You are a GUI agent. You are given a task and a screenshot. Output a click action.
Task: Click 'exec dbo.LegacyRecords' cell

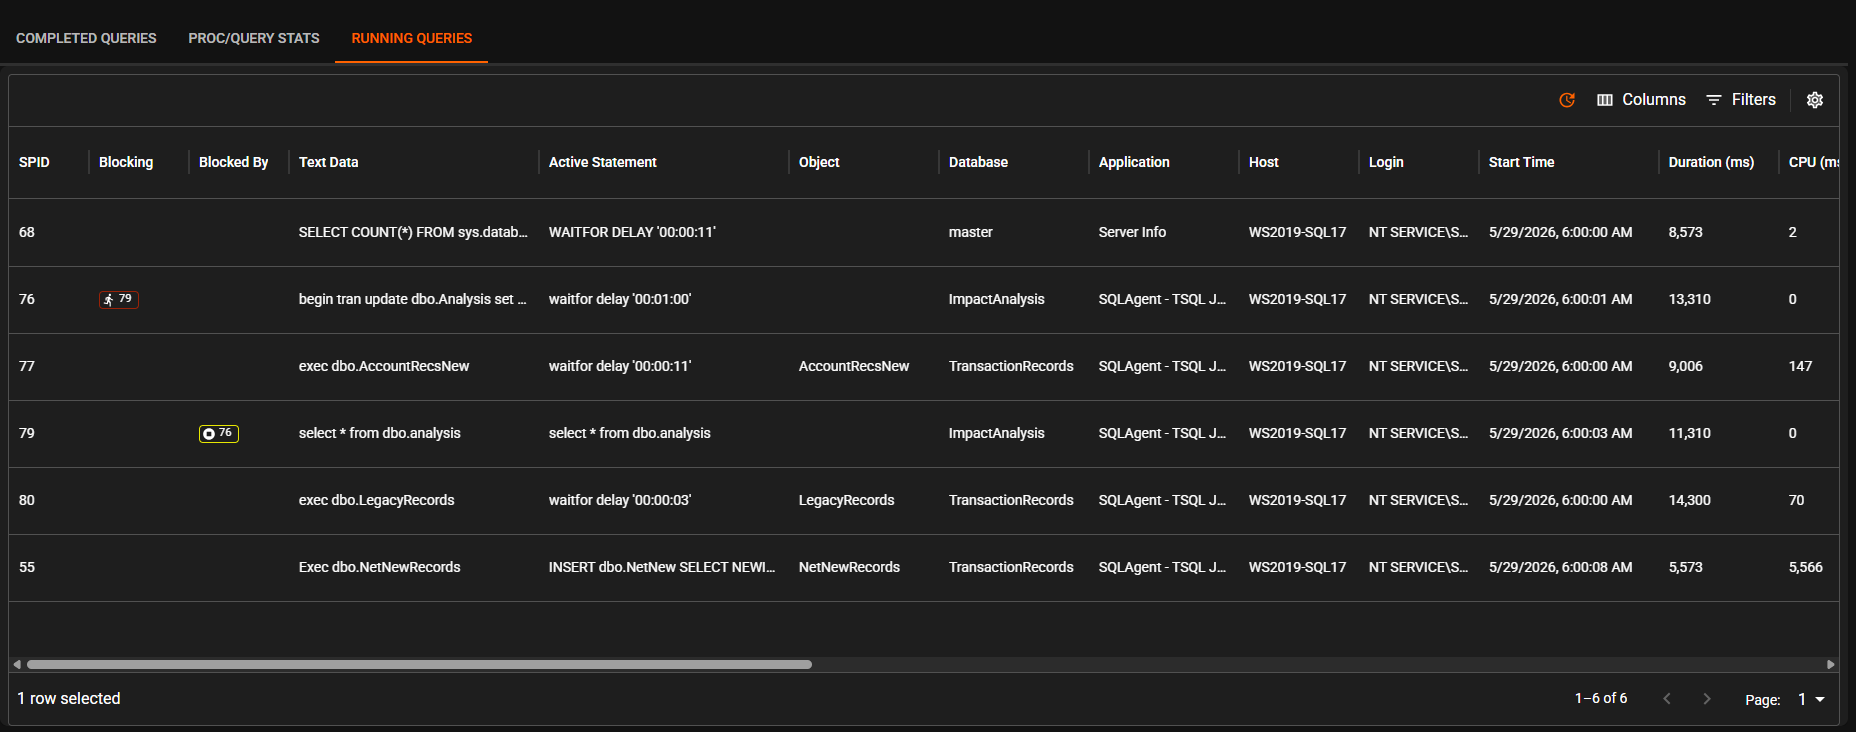pos(376,500)
